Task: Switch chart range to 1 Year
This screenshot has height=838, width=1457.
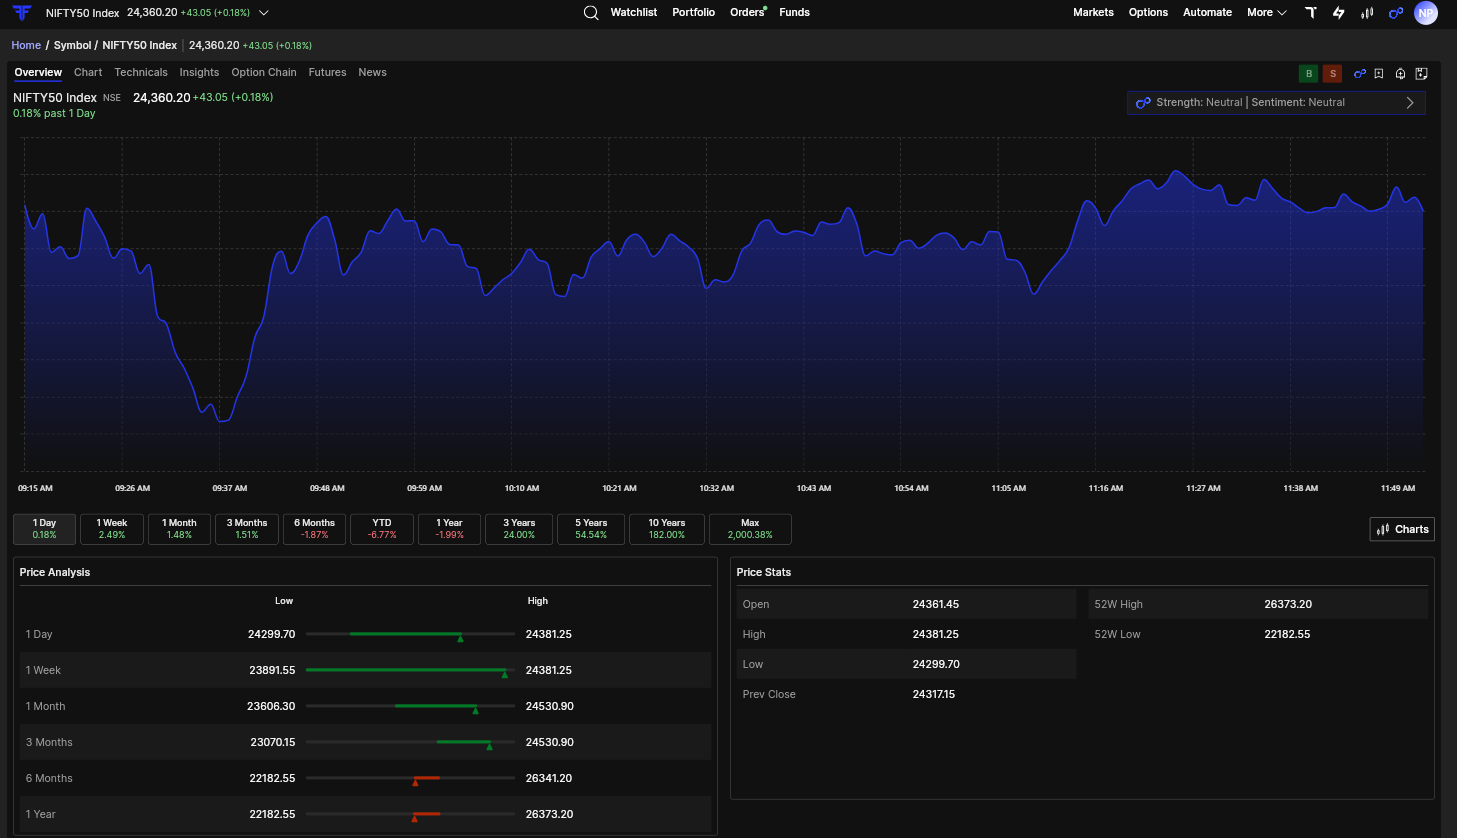Action: click(x=449, y=529)
